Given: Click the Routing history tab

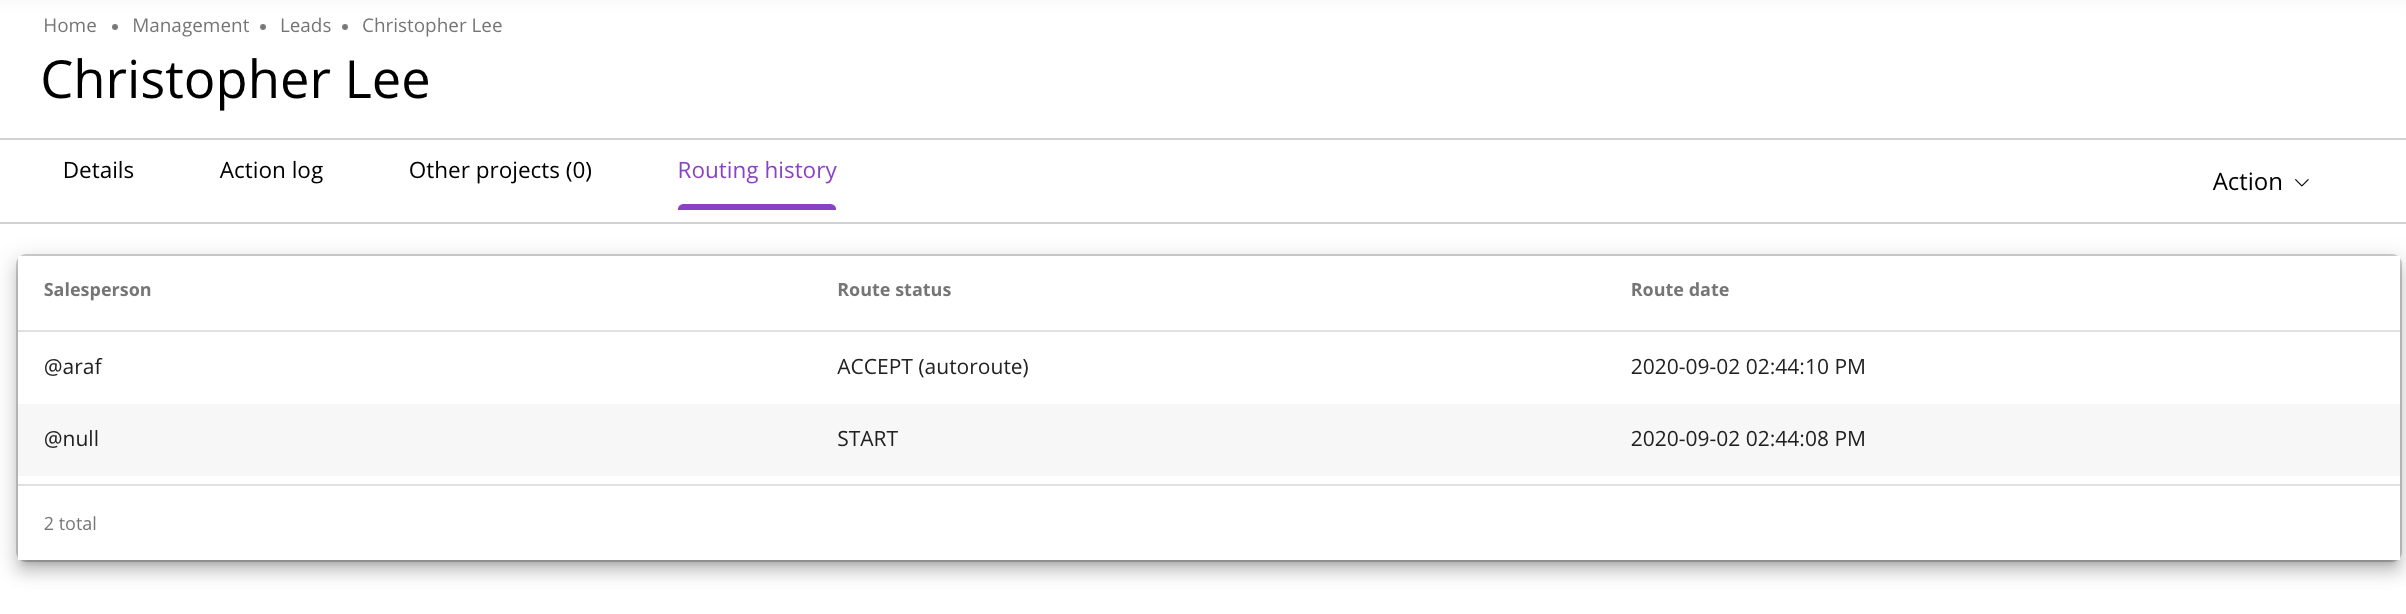Looking at the screenshot, I should pyautogui.click(x=757, y=171).
